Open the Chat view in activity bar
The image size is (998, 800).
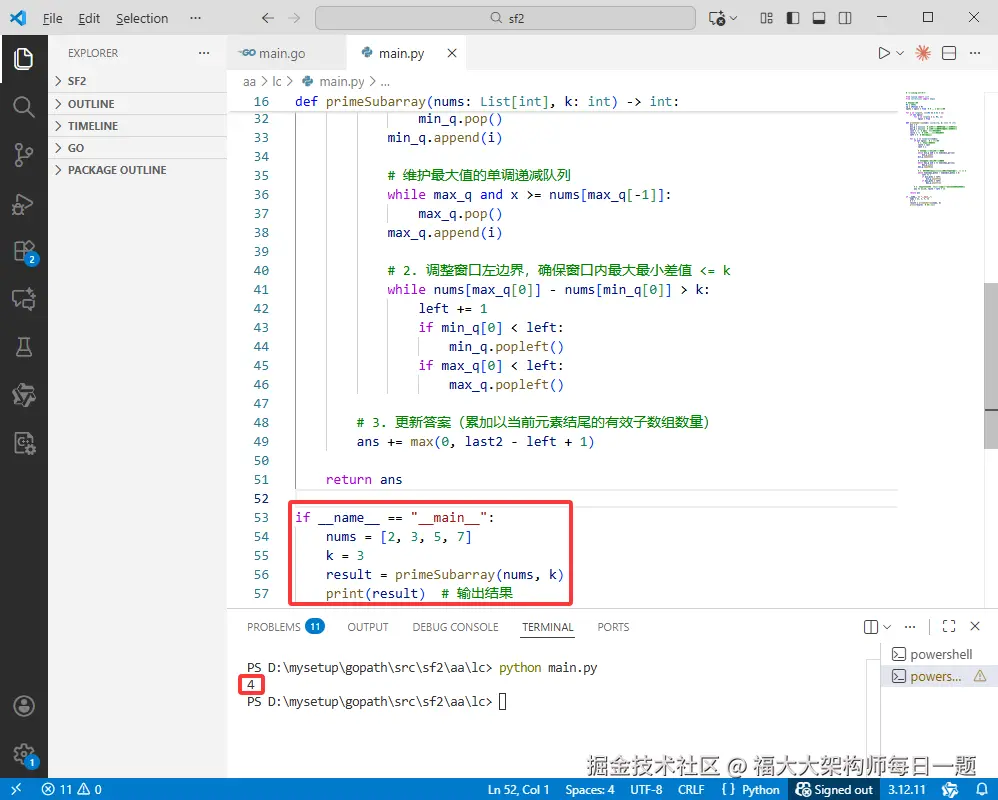coord(24,299)
